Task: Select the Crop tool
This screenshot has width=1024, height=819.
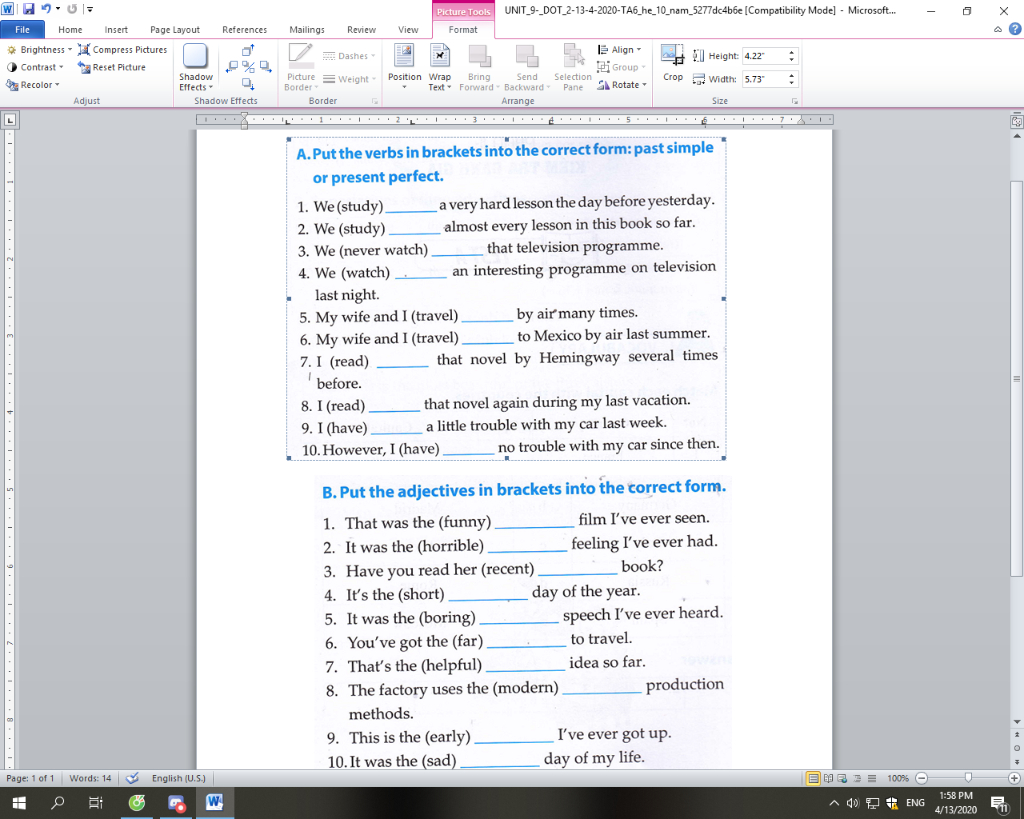Action: pyautogui.click(x=673, y=63)
